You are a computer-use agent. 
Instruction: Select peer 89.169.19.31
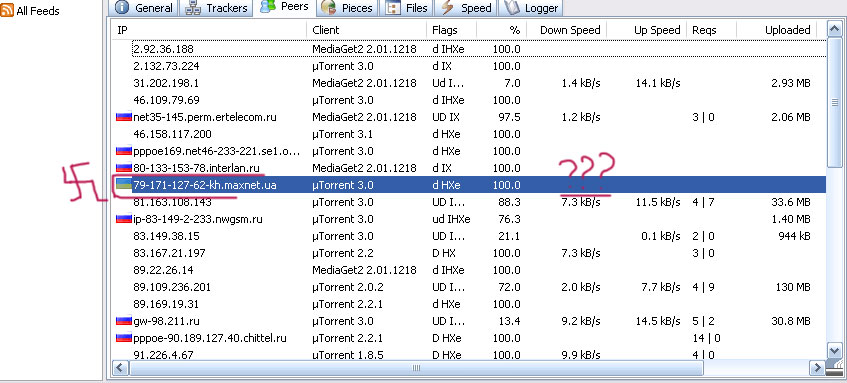pyautogui.click(x=166, y=304)
